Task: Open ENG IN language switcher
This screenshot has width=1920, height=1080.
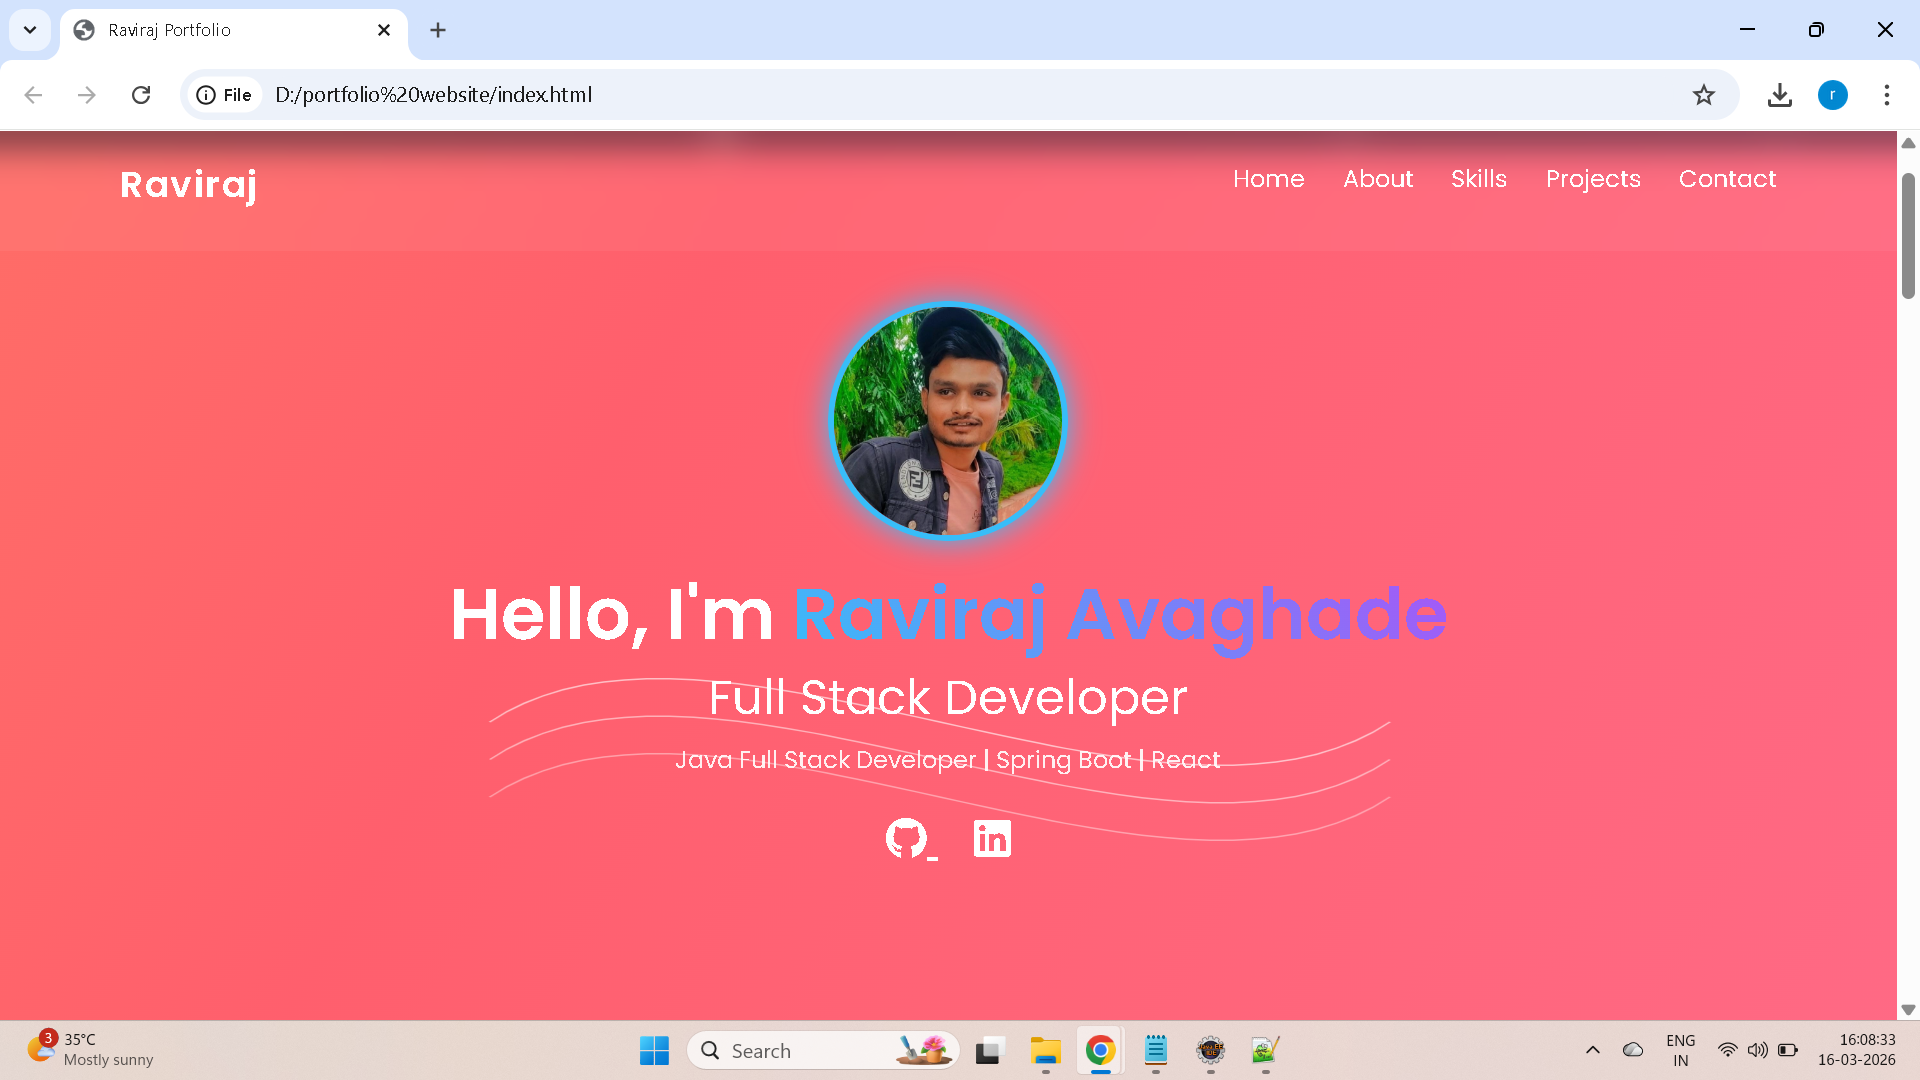Action: click(x=1680, y=1050)
